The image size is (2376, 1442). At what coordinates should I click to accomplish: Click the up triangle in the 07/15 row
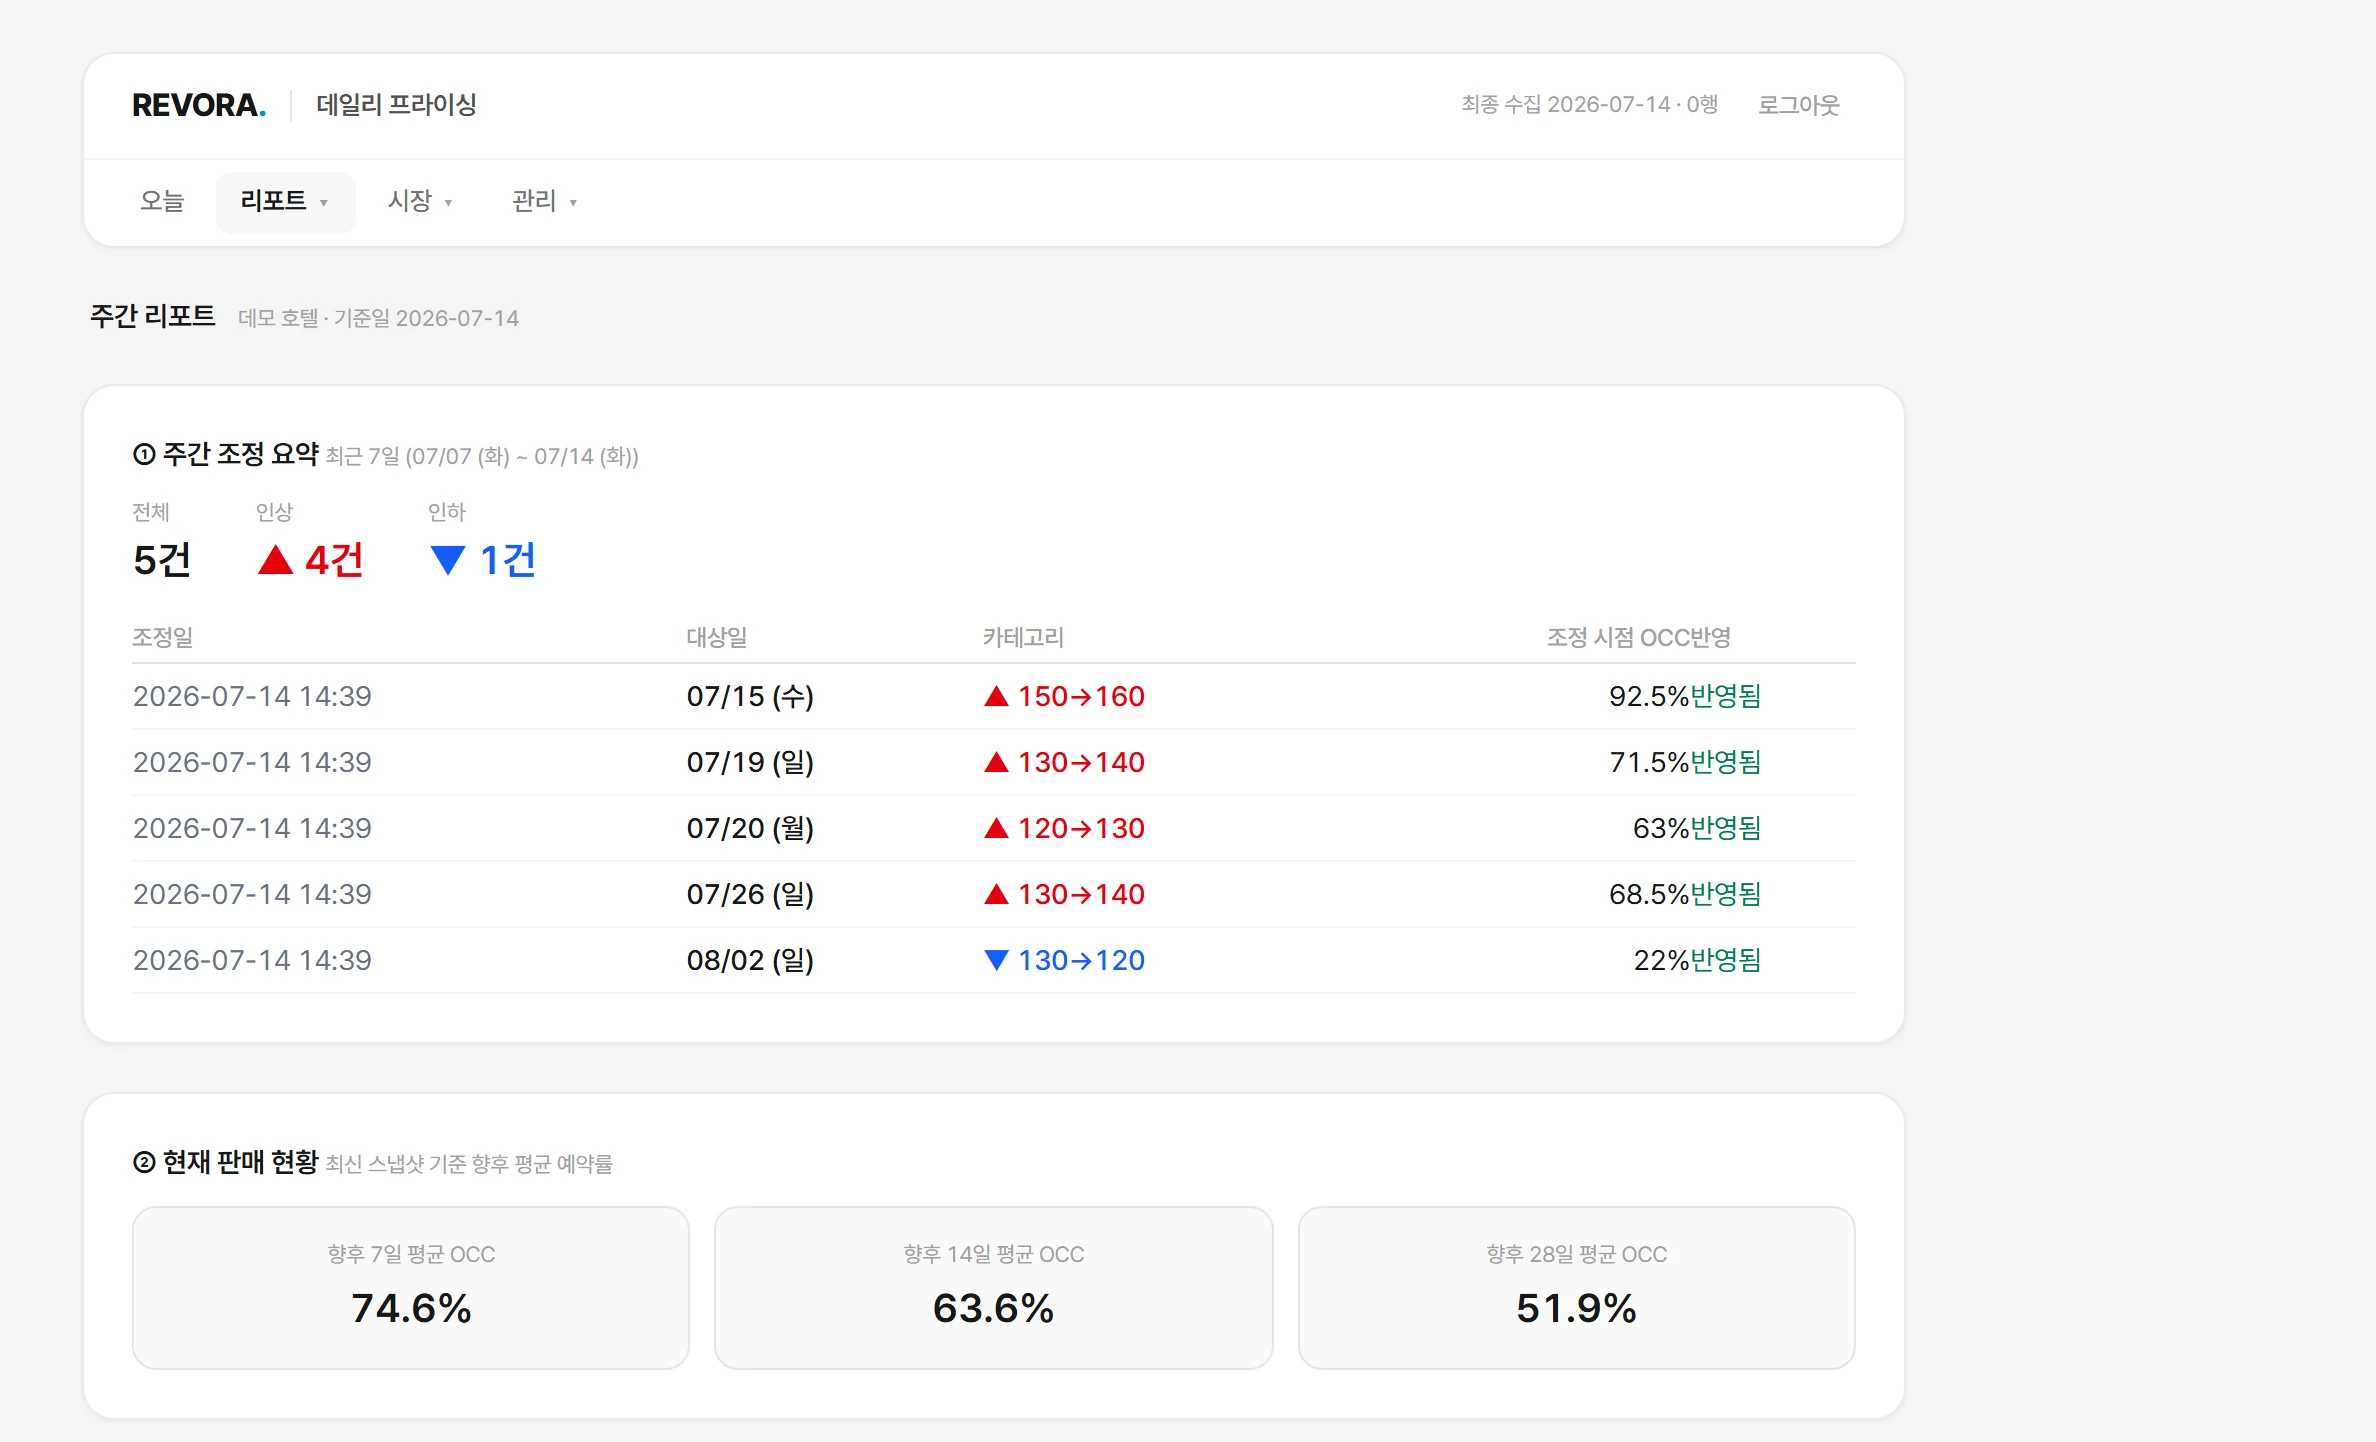(996, 696)
